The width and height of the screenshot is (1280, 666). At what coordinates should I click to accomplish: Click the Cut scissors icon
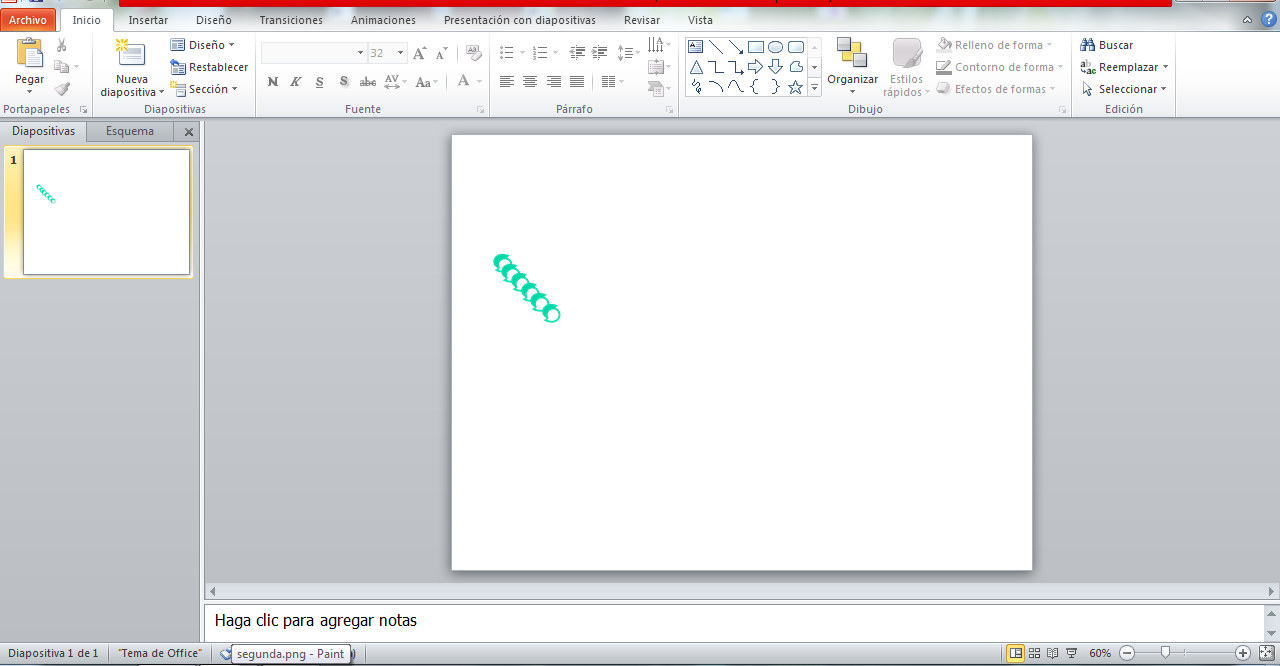pos(62,45)
